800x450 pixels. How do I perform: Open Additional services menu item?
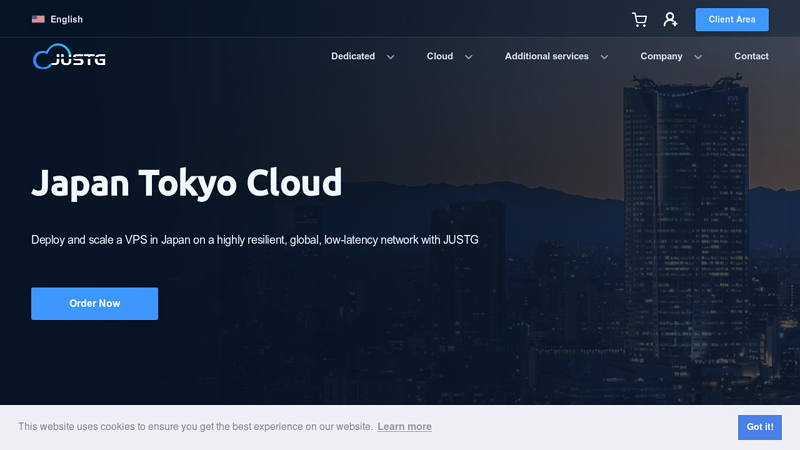(x=546, y=56)
